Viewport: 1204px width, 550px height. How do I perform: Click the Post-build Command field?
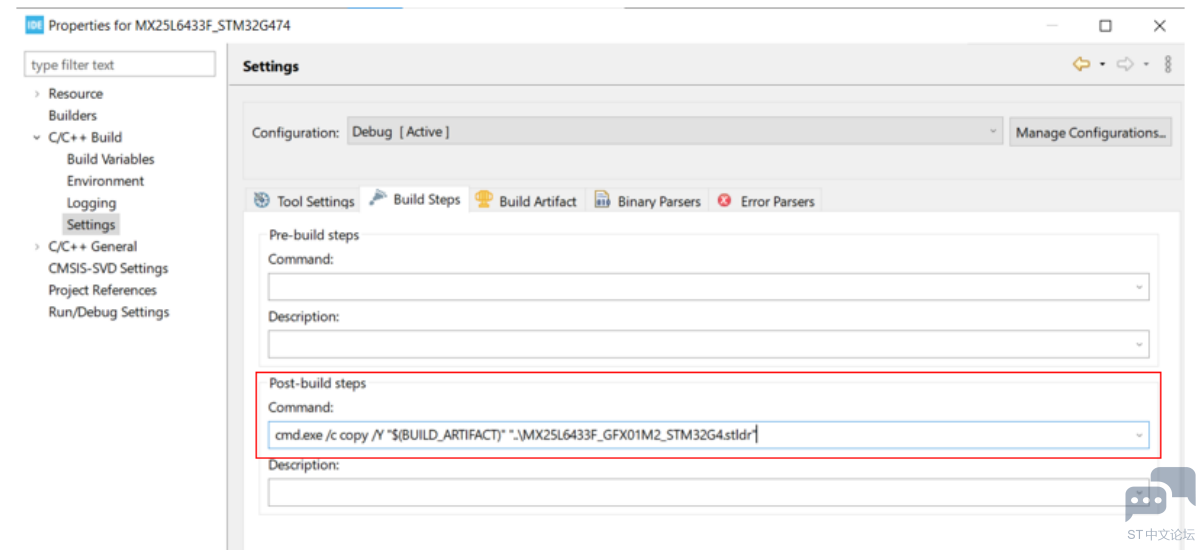(708, 435)
